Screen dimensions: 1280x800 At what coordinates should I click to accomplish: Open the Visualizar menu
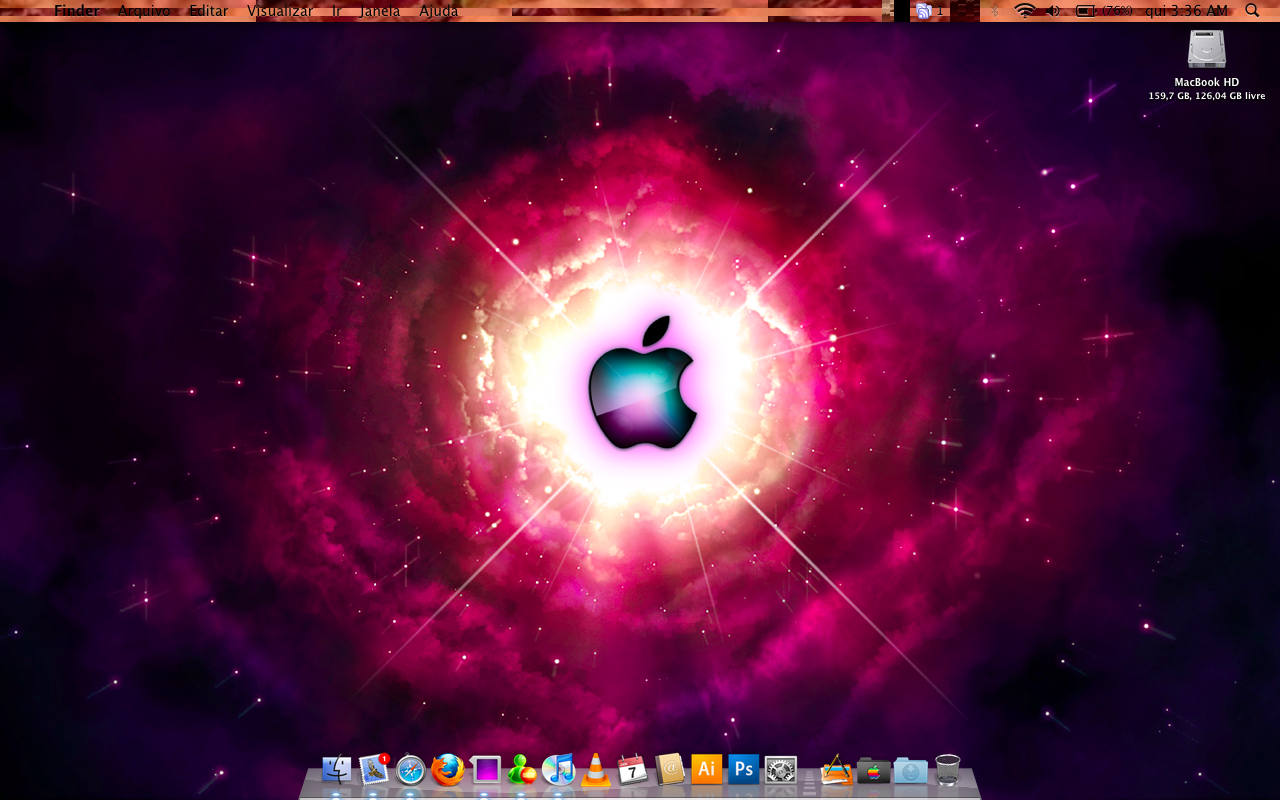[x=280, y=10]
